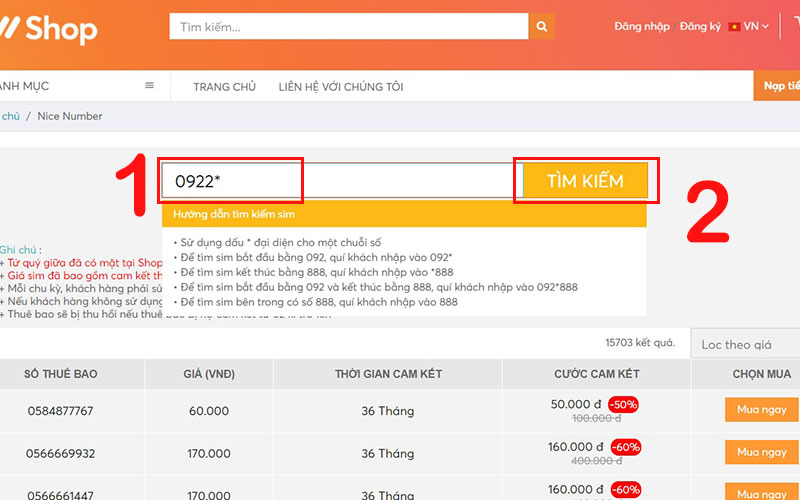Click the 36 Tháng cell for 0584877767
Image resolution: width=800 pixels, height=500 pixels.
click(x=388, y=411)
